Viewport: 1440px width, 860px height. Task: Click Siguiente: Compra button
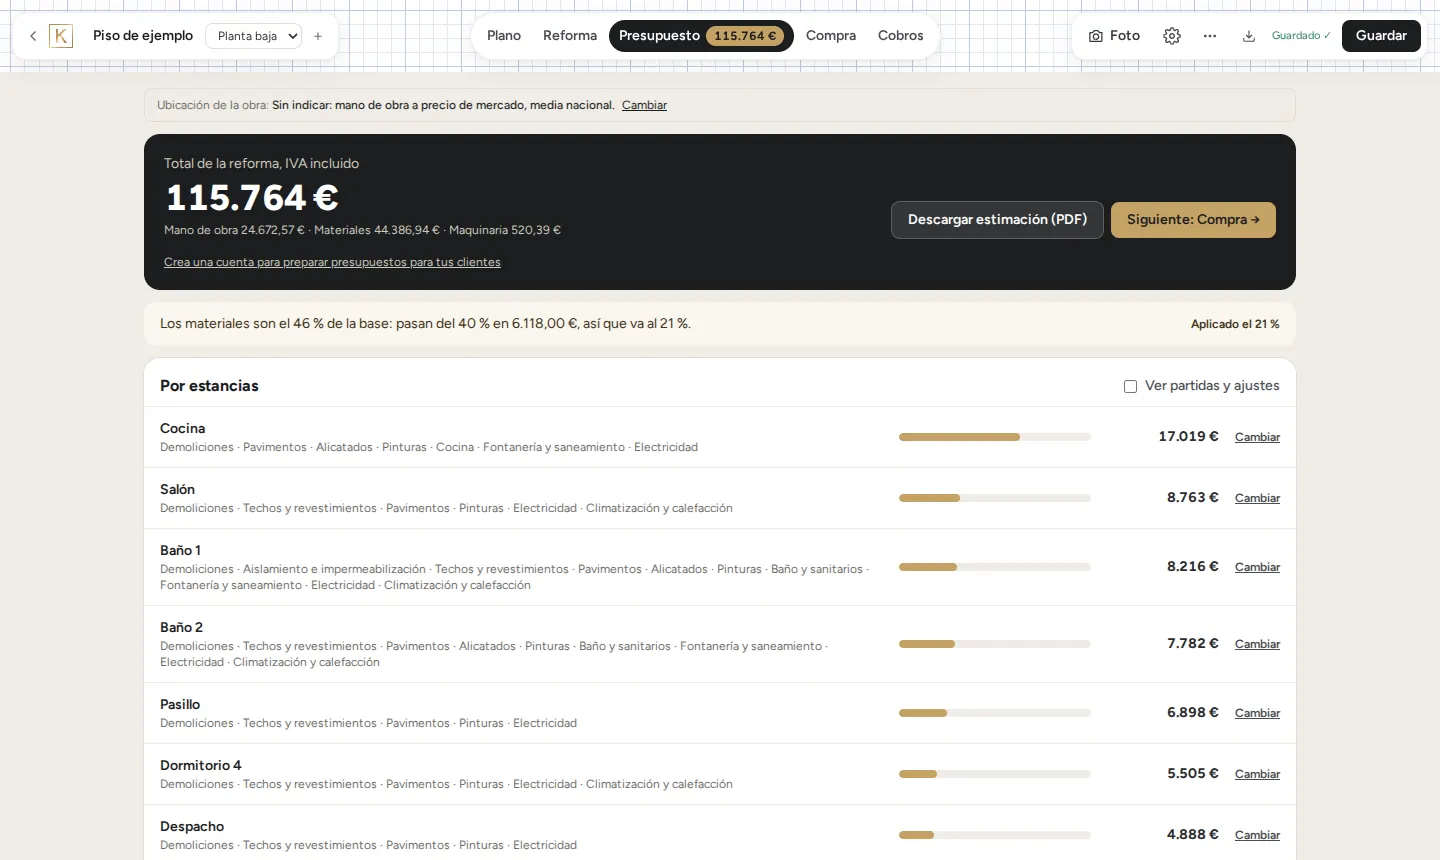pyautogui.click(x=1193, y=220)
